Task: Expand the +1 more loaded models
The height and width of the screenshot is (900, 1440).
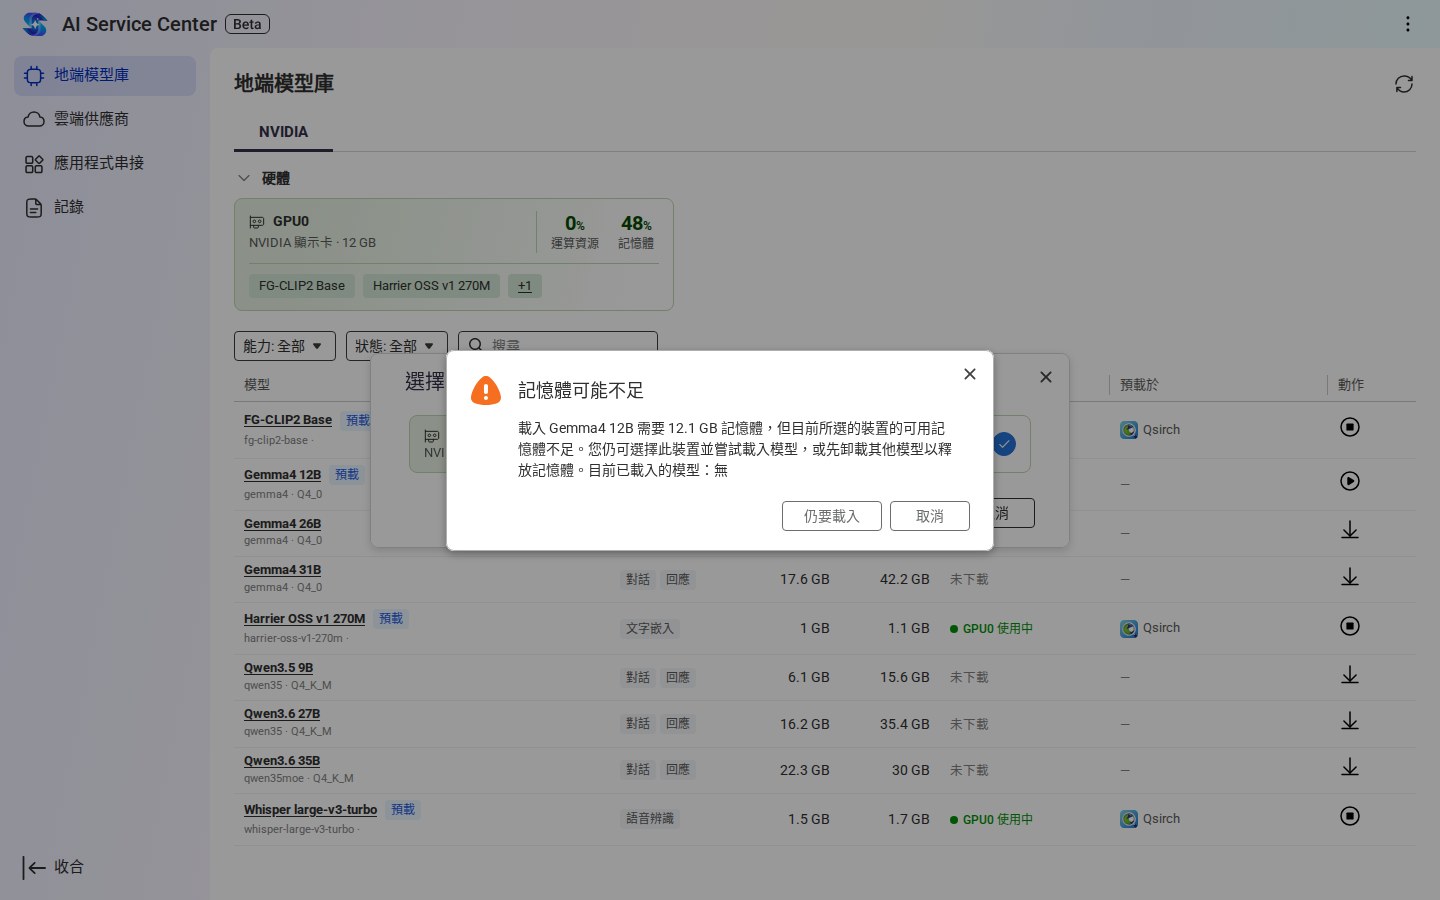Action: [525, 286]
